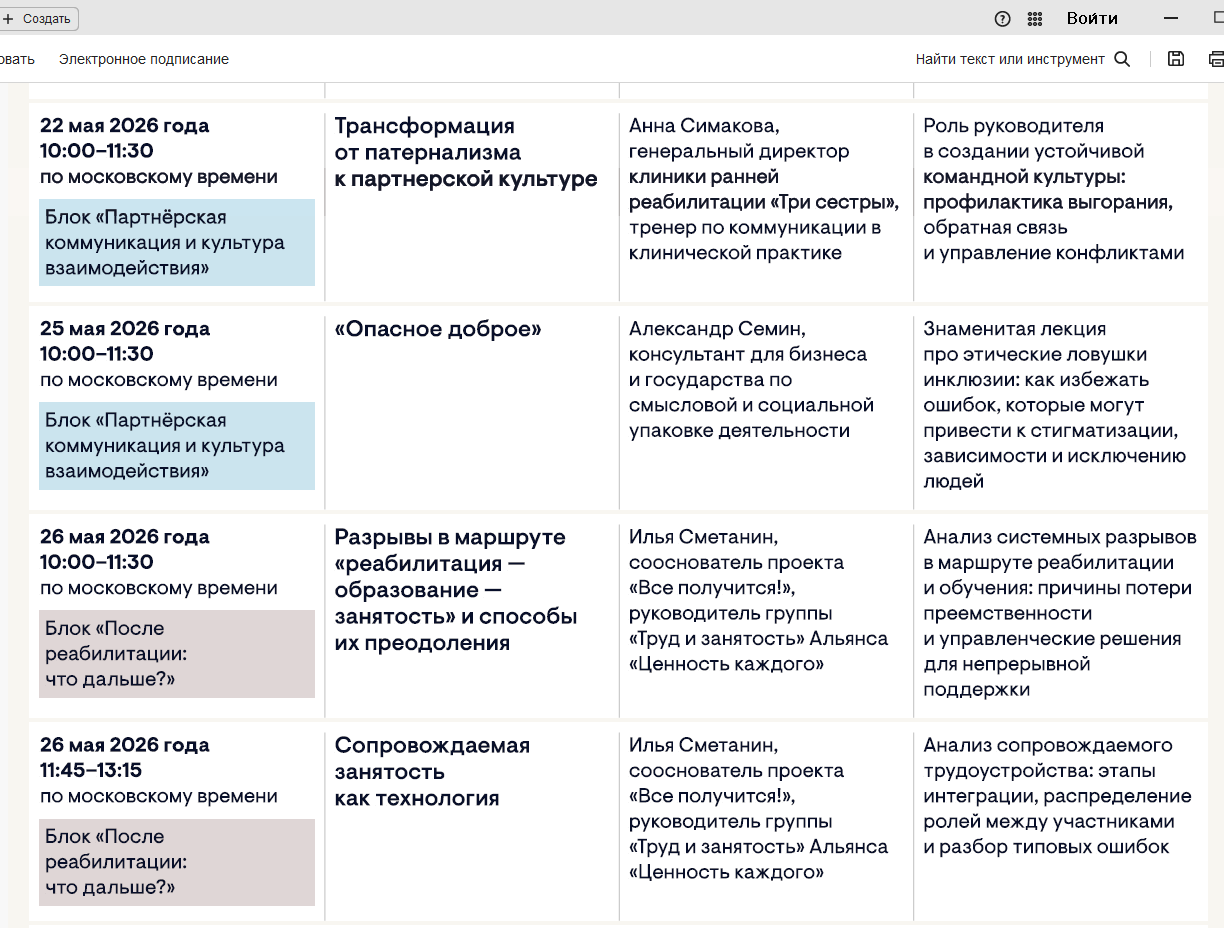Image resolution: width=1224 pixels, height=928 pixels.
Task: Click the blue block label under 25 мая
Action: 176,446
